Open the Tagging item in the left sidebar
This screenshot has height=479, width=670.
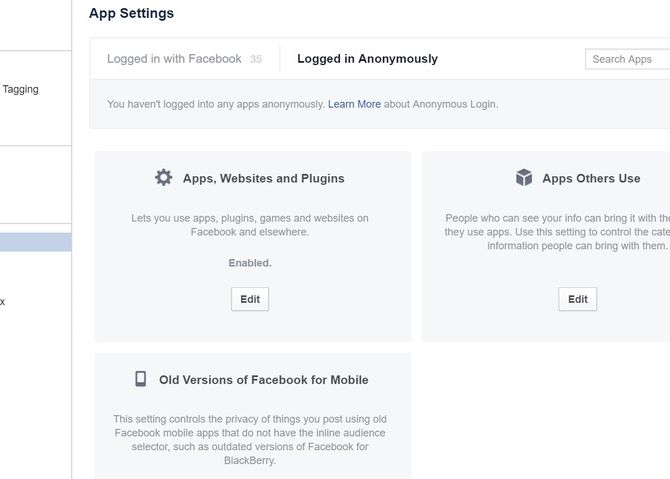(x=20, y=89)
